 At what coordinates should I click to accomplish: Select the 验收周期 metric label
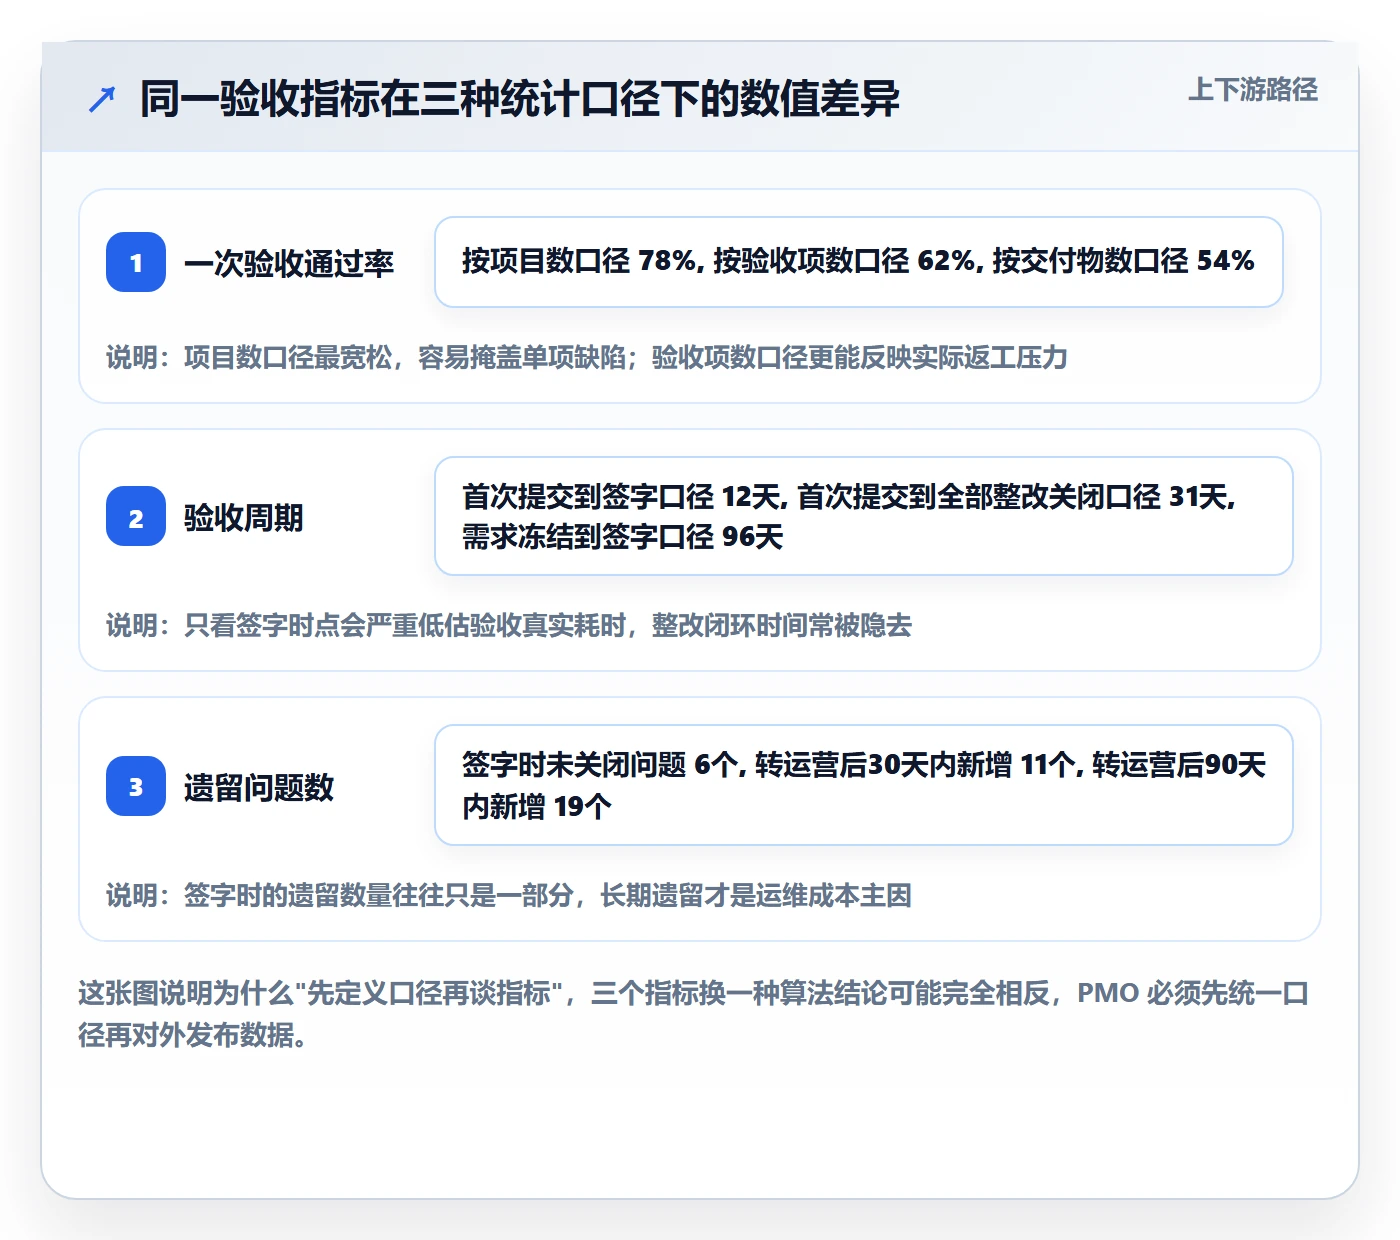click(243, 518)
